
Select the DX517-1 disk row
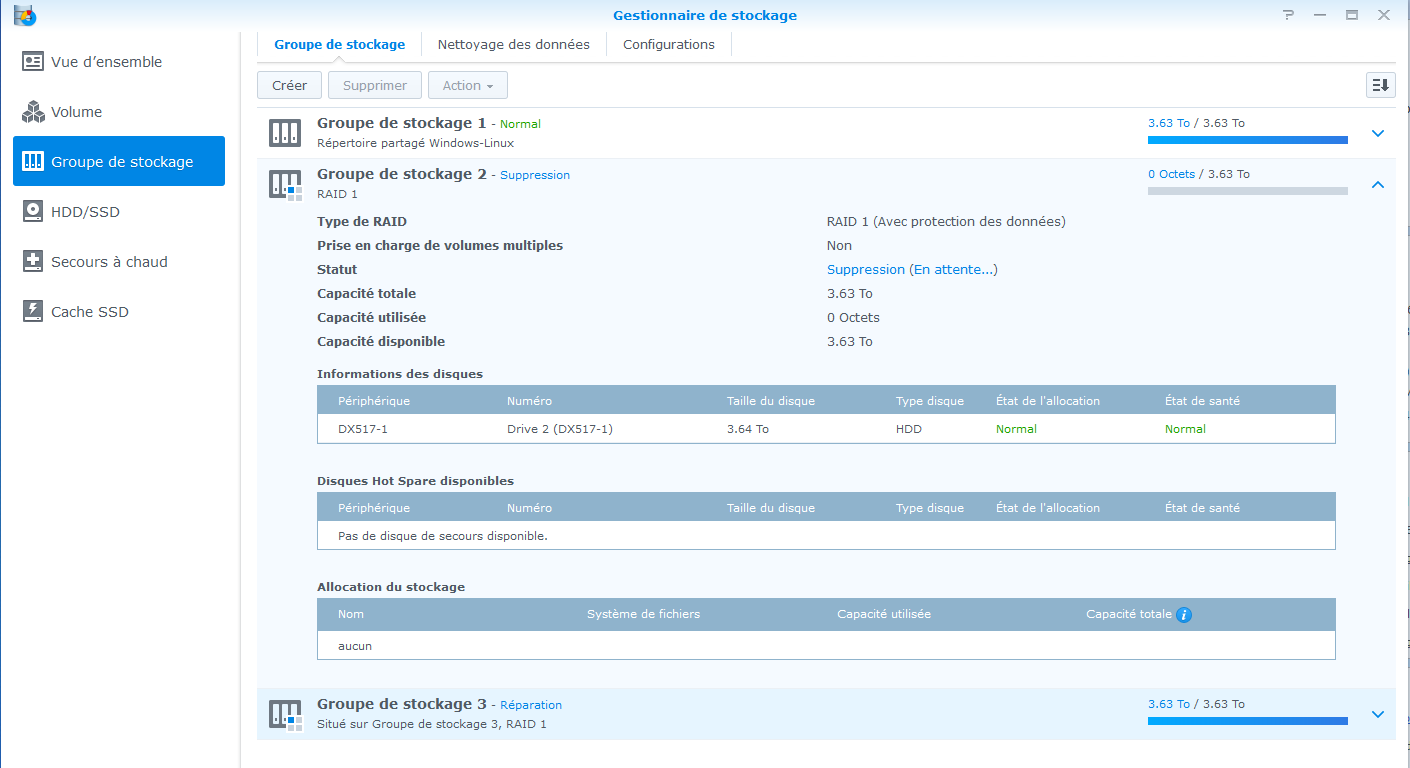(825, 429)
